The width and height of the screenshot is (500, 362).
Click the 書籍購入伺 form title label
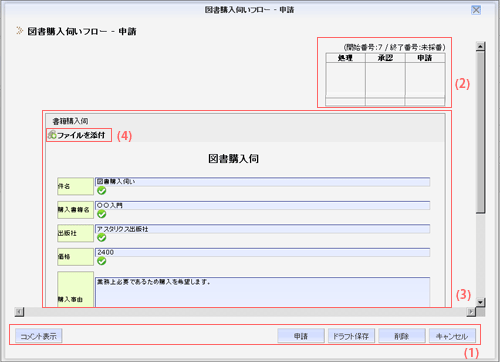(x=70, y=121)
